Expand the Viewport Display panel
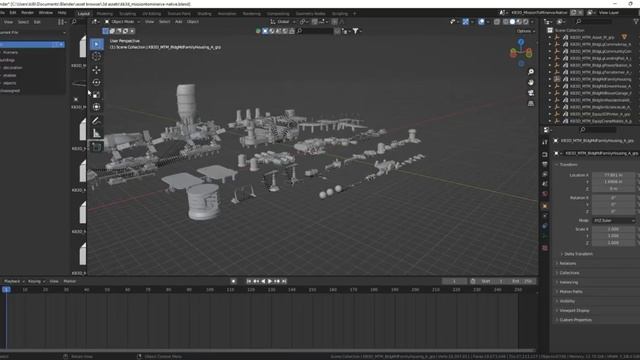The width and height of the screenshot is (640, 360). point(573,311)
